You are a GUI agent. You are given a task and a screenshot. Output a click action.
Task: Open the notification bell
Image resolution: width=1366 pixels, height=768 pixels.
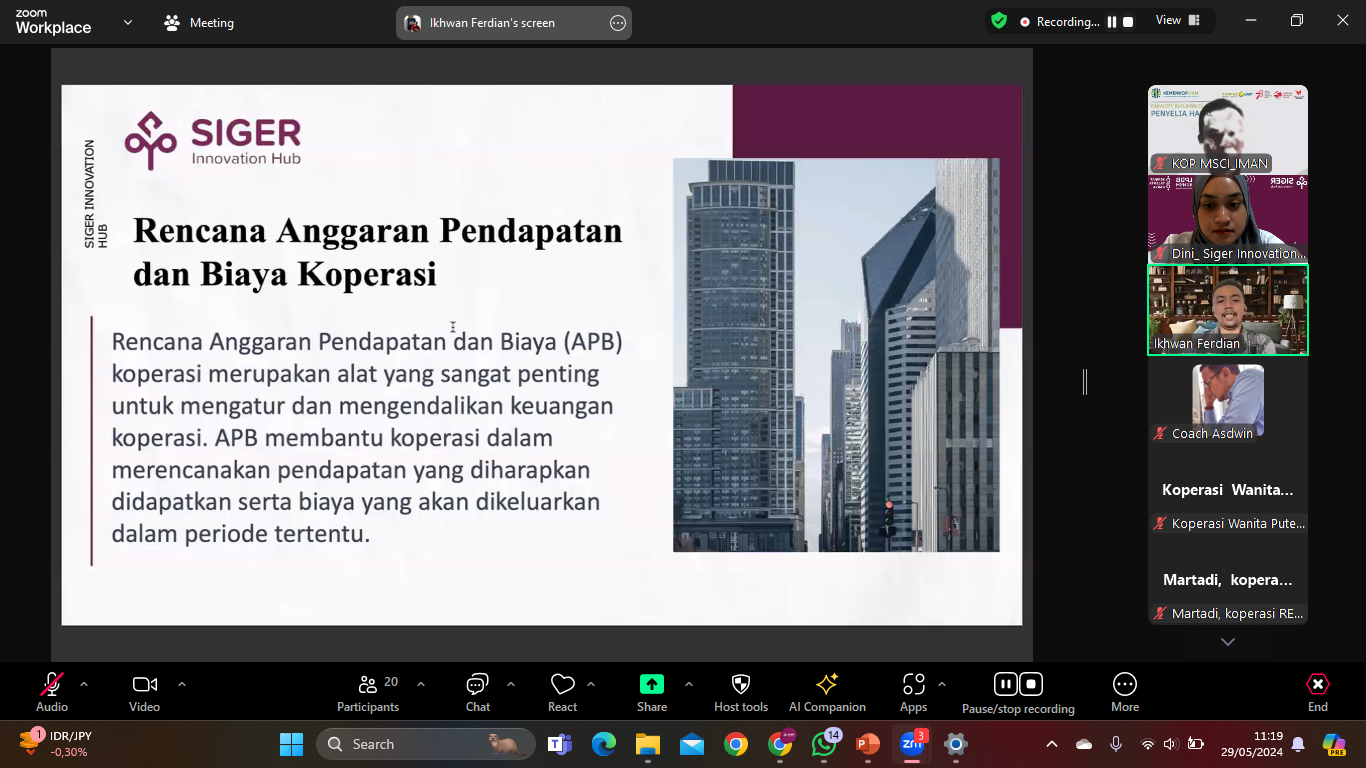pos(1298,744)
